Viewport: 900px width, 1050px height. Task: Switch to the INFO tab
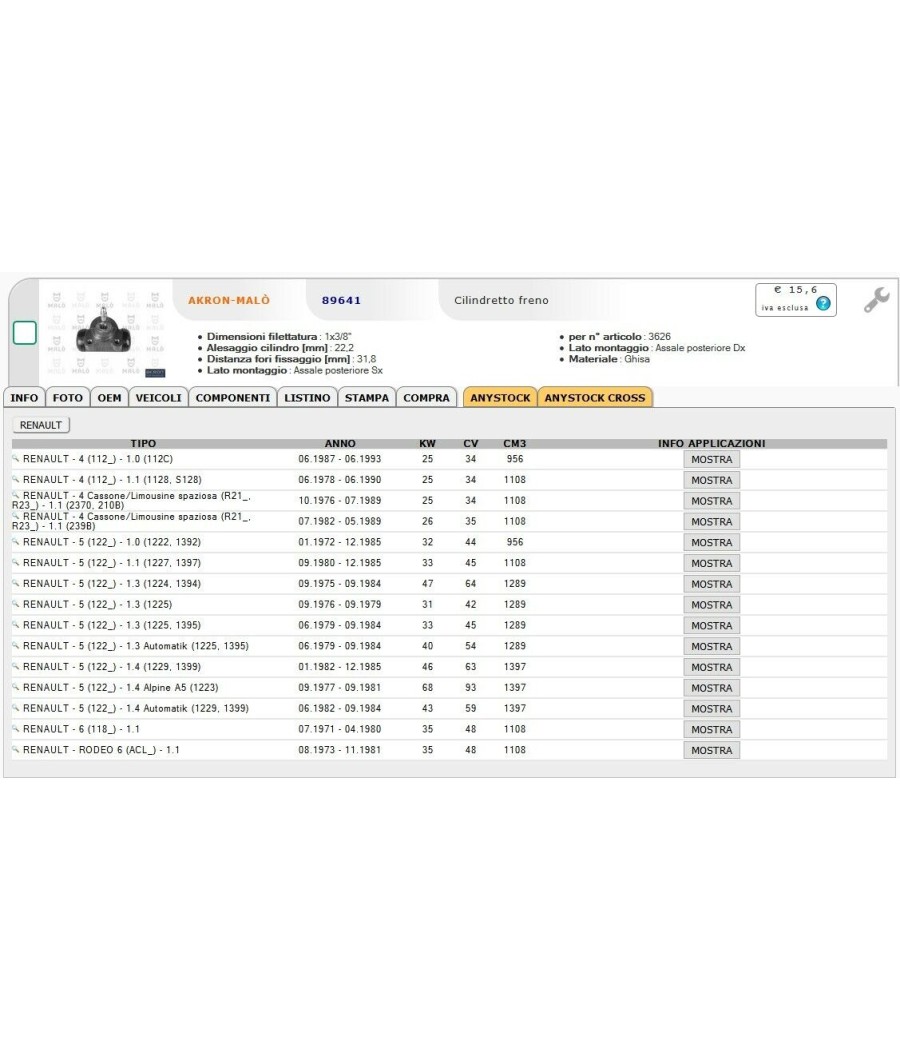pos(24,398)
